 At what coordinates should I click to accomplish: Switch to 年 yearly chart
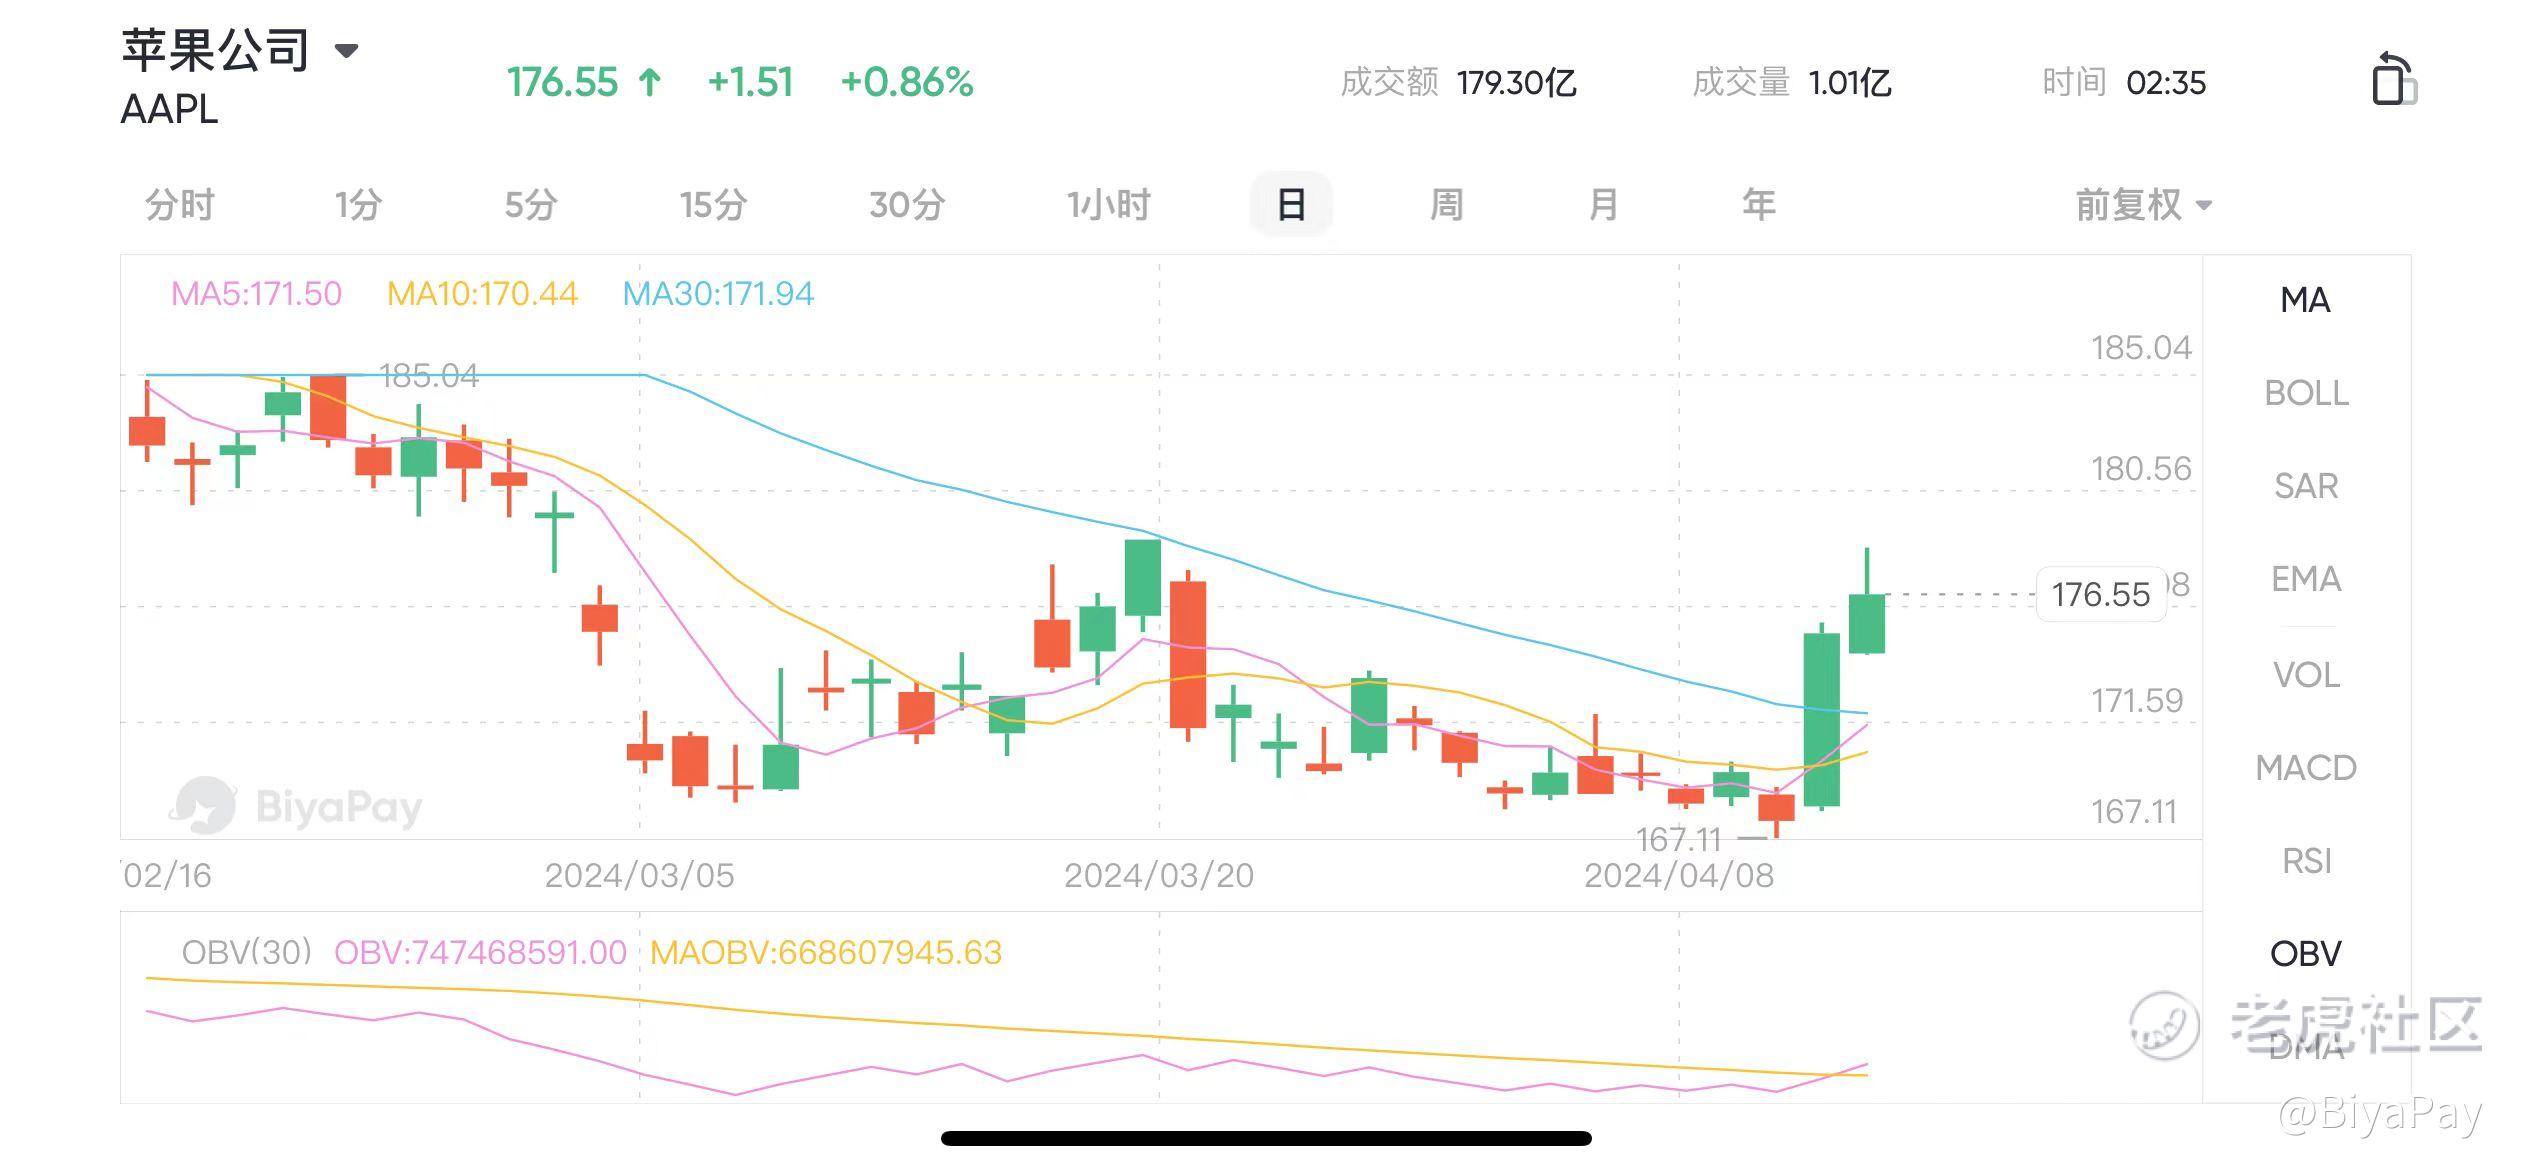click(1759, 205)
